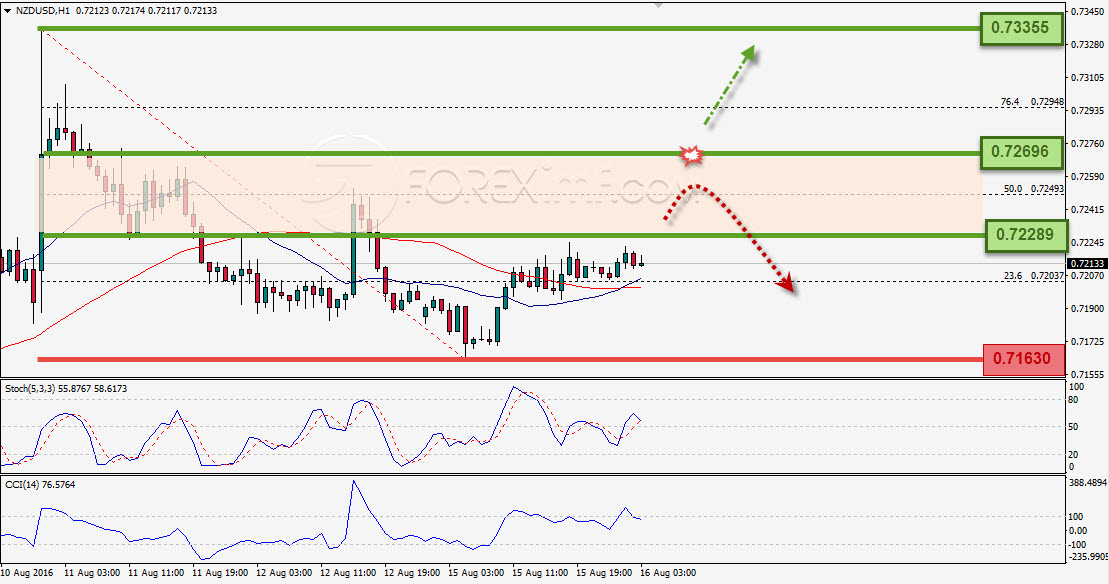Click the 15 Aug 19:00 time axis label
This screenshot has height=584, width=1109.
[x=604, y=573]
